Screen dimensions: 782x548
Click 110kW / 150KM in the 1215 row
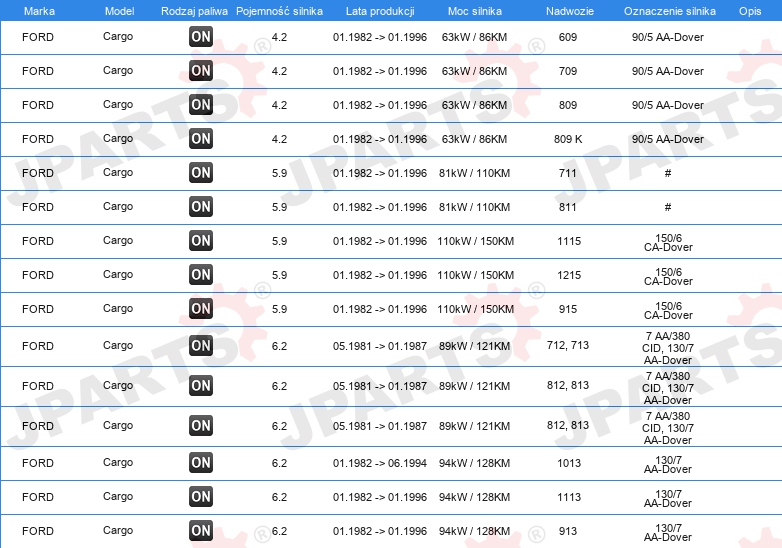[475, 275]
